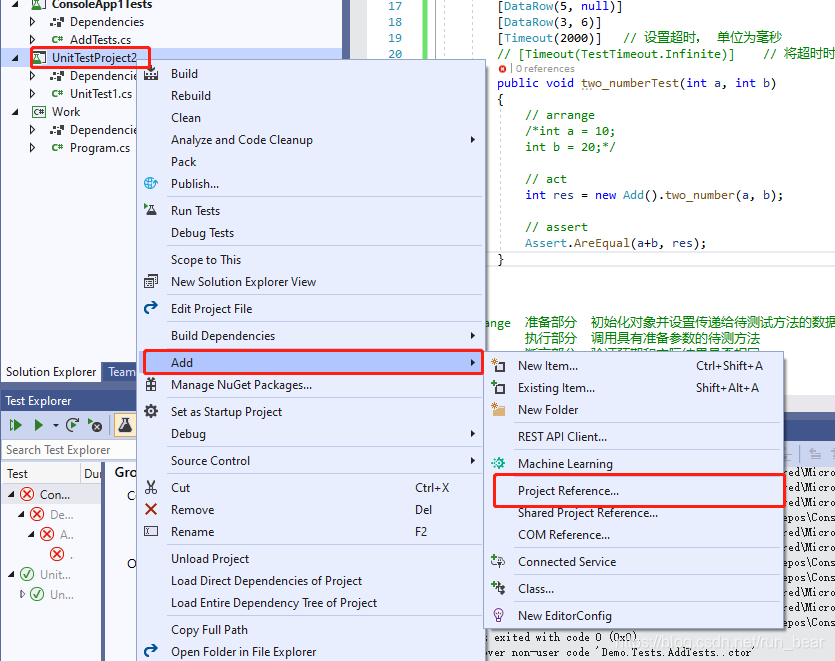Expand Program.cs node
The height and width of the screenshot is (661, 835).
[32, 148]
